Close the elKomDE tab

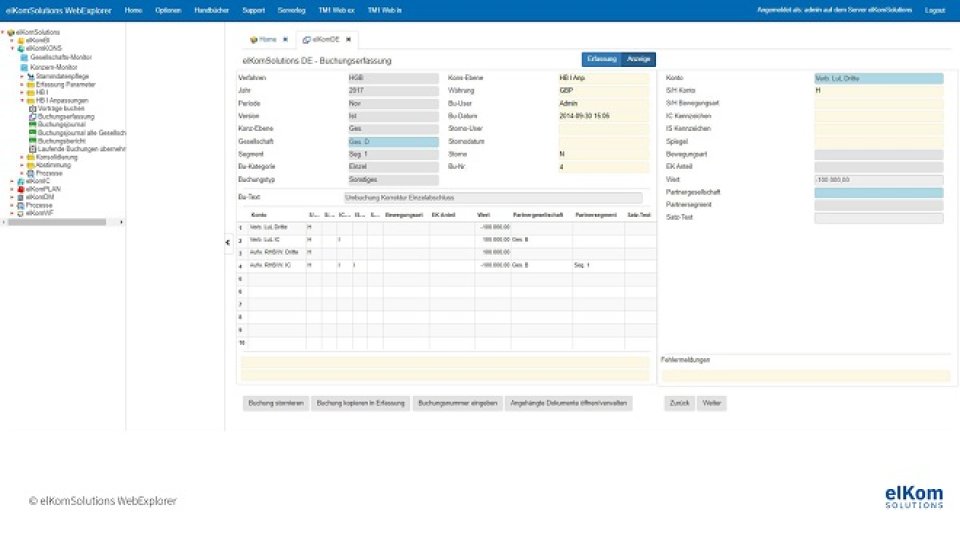pyautogui.click(x=348, y=40)
